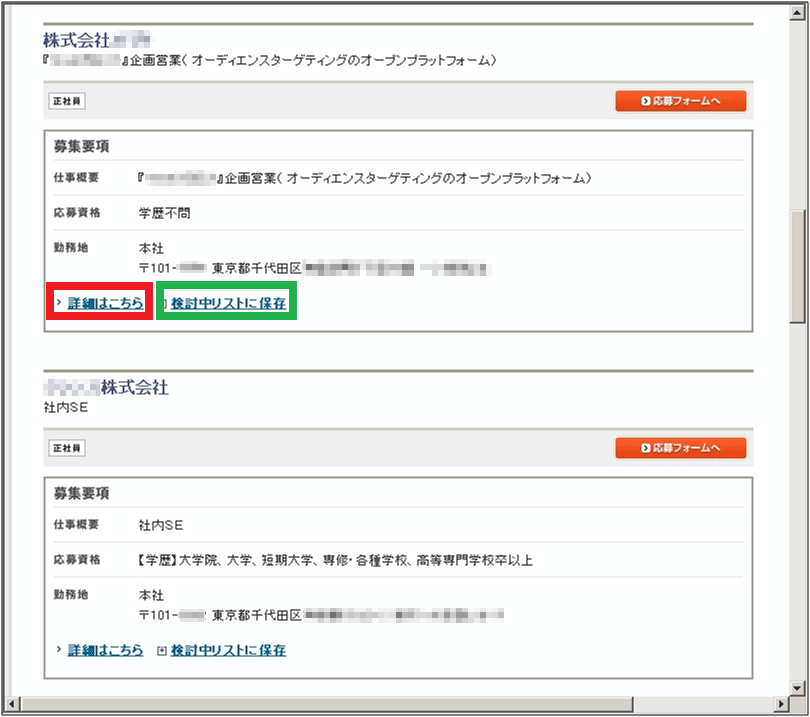Open 詳細はこちら link for the 企画営業 job
Screen dimensions: 810x717
click(105, 303)
